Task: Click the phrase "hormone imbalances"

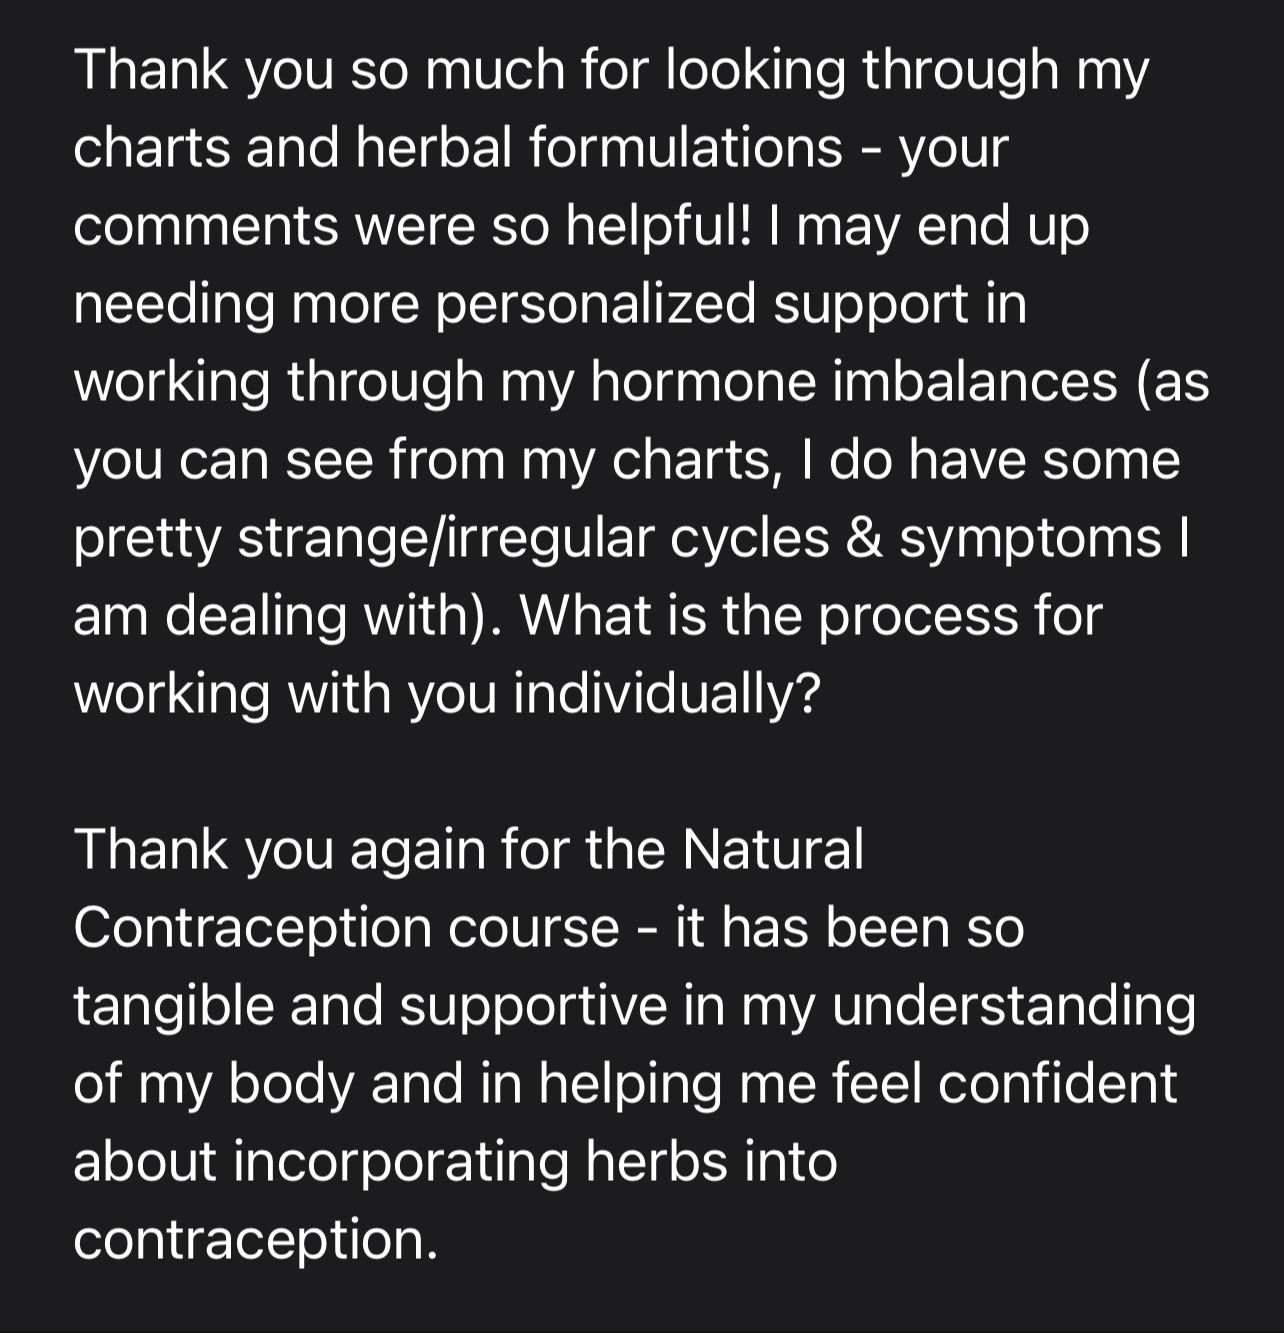Action: click(853, 382)
